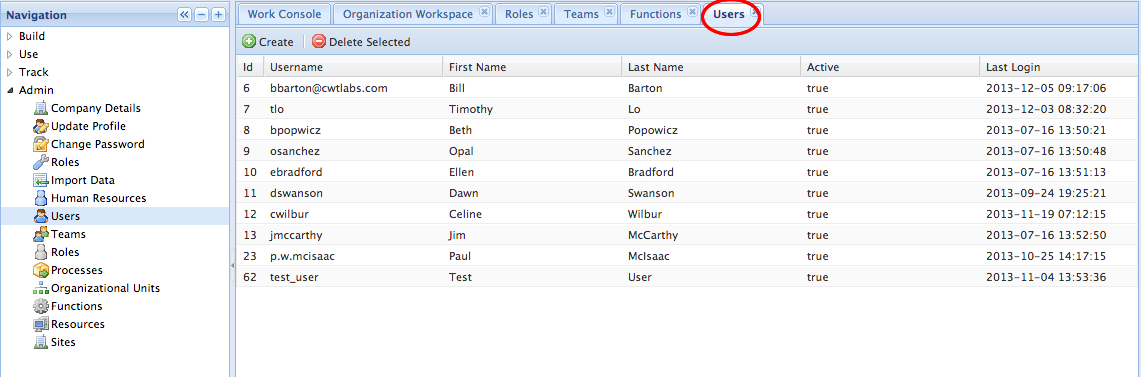Click the Human Resources icon

point(41,198)
